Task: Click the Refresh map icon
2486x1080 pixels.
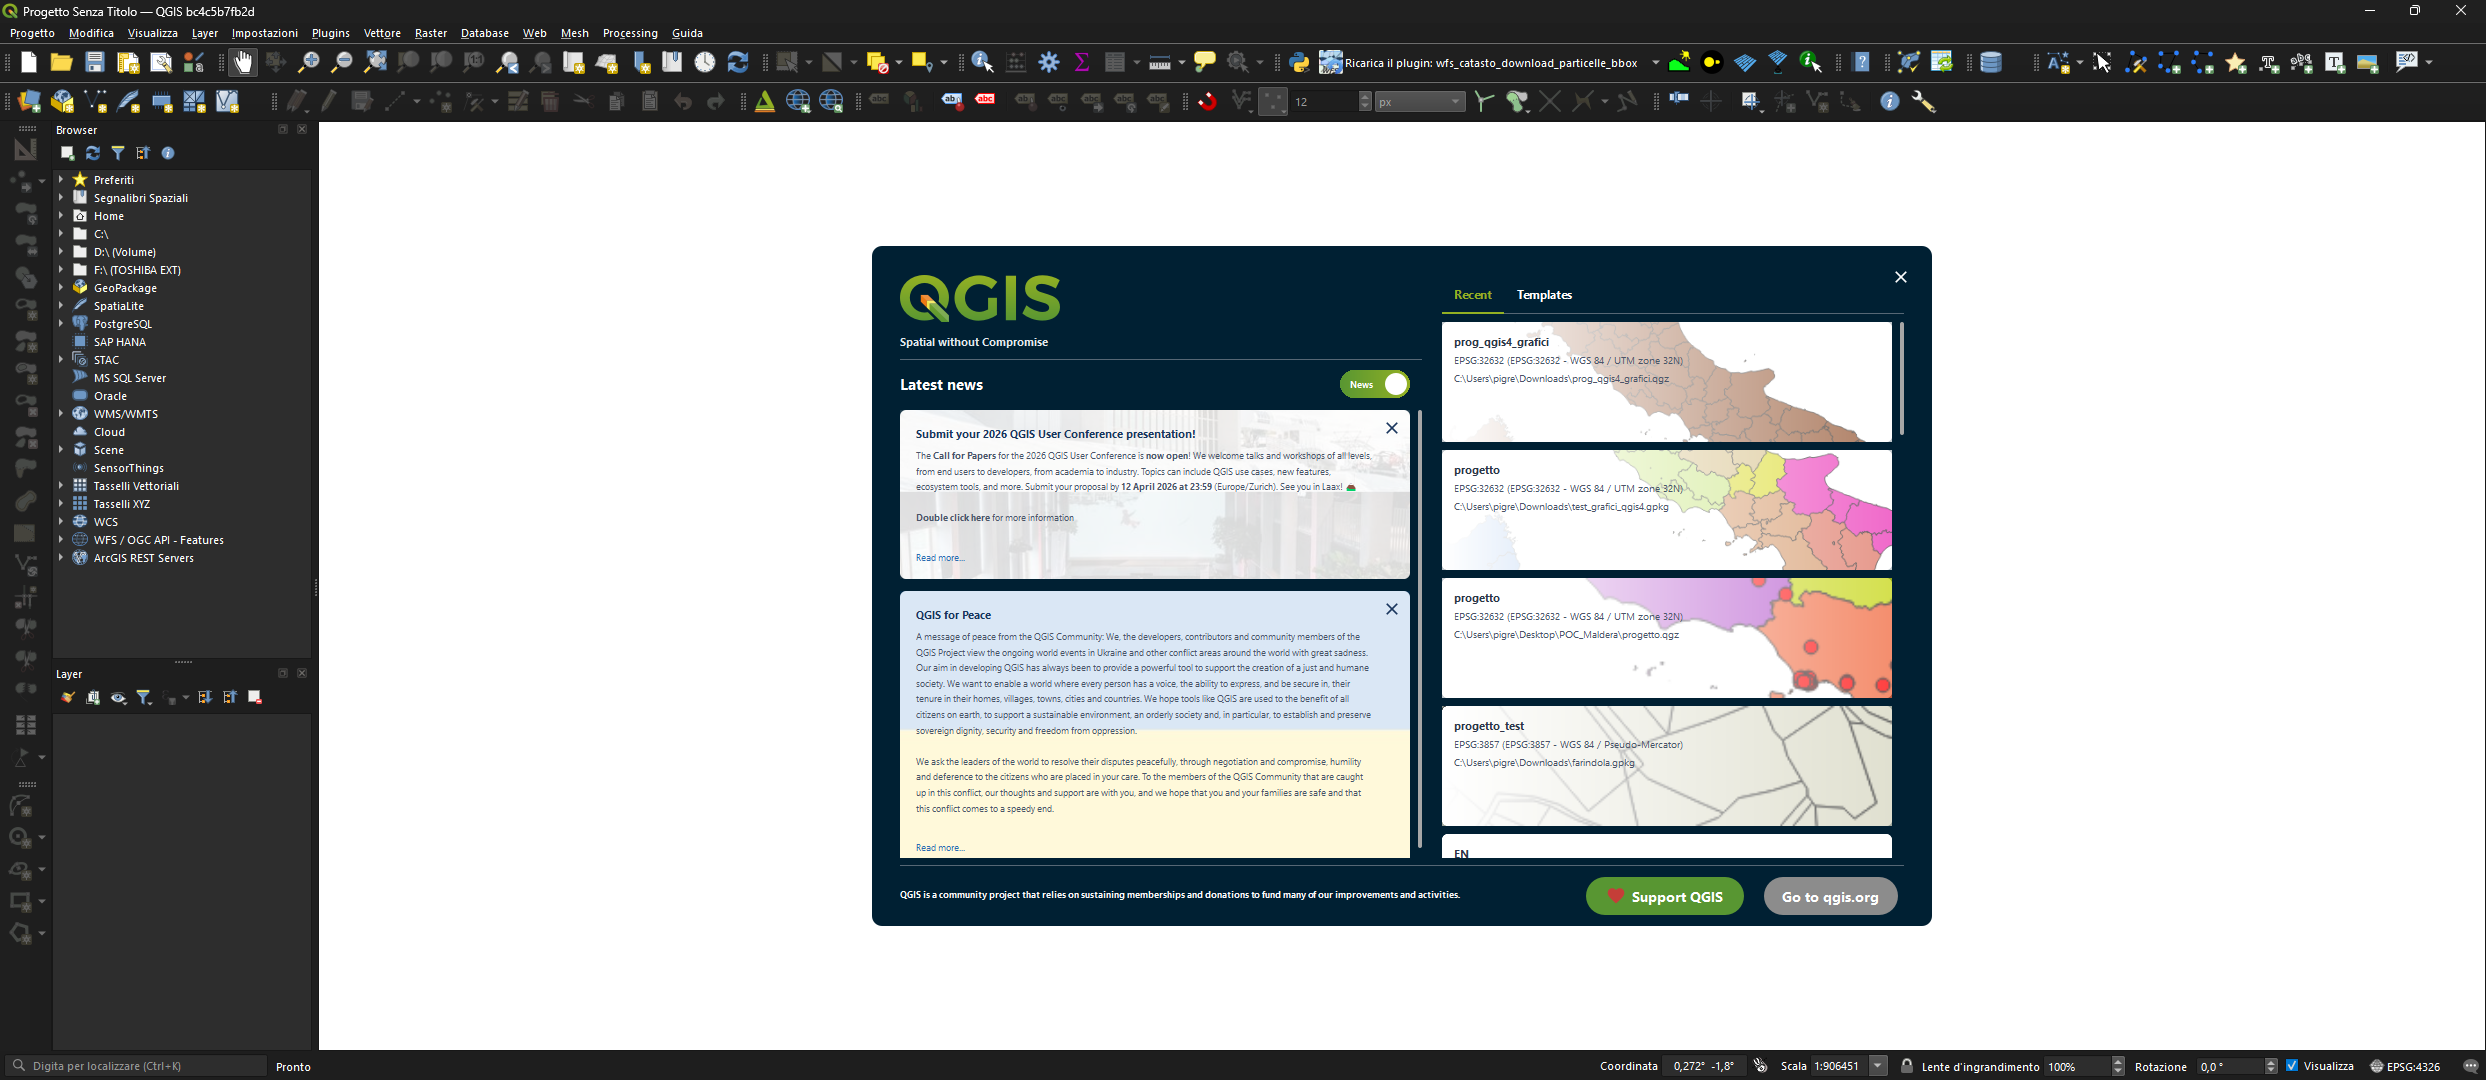Action: tap(738, 63)
